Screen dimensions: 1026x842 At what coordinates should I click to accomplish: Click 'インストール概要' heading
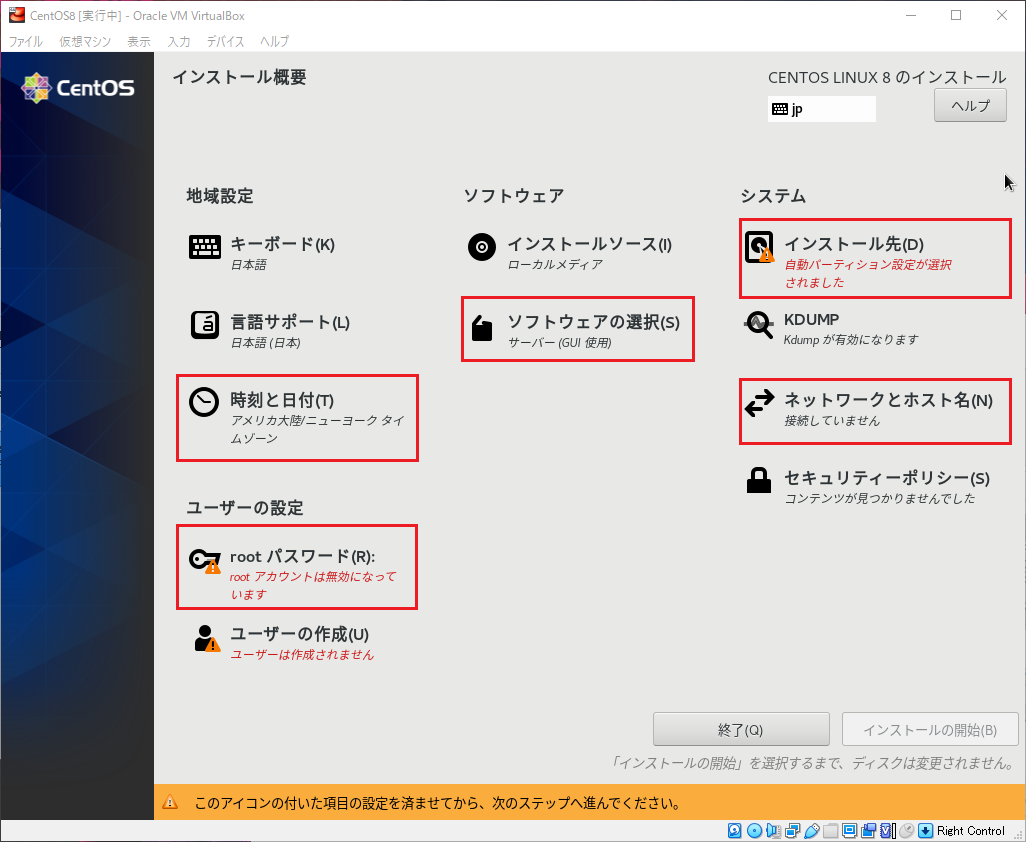click(239, 77)
